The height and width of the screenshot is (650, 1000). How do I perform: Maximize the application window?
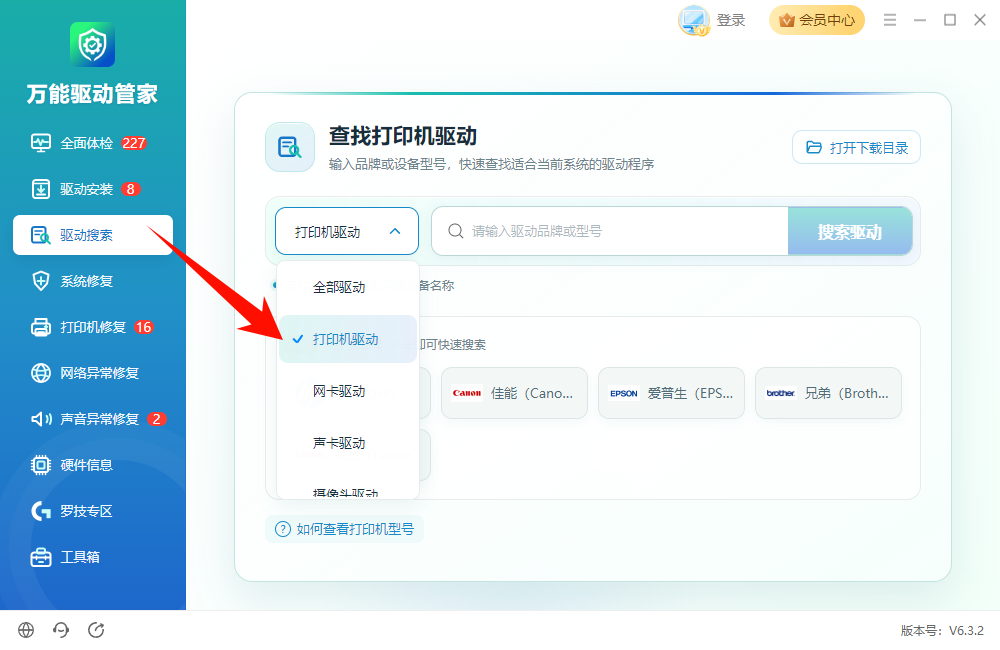pos(950,20)
